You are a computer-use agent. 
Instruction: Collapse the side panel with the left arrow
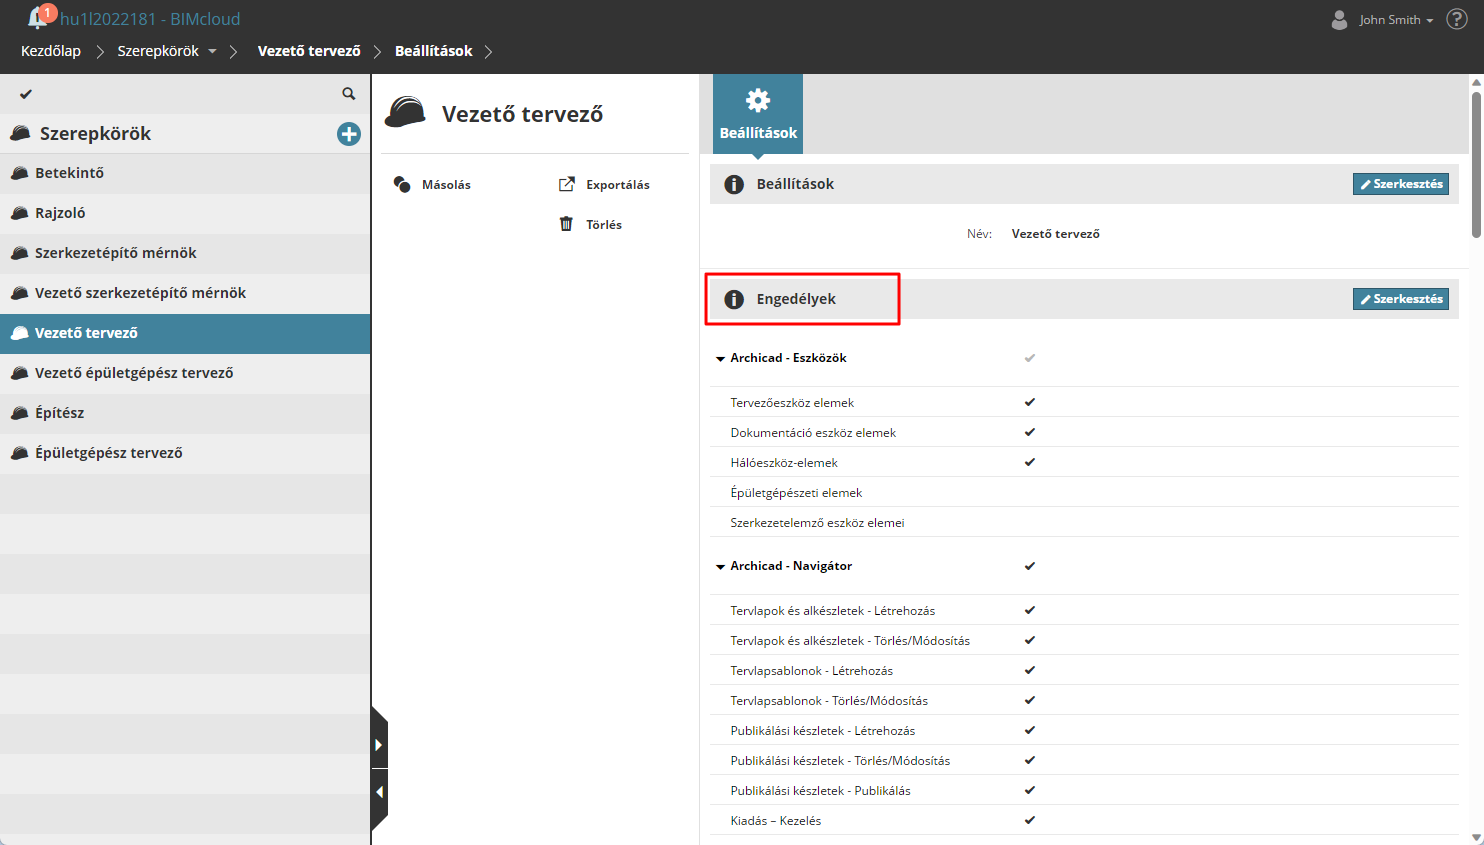coord(379,792)
